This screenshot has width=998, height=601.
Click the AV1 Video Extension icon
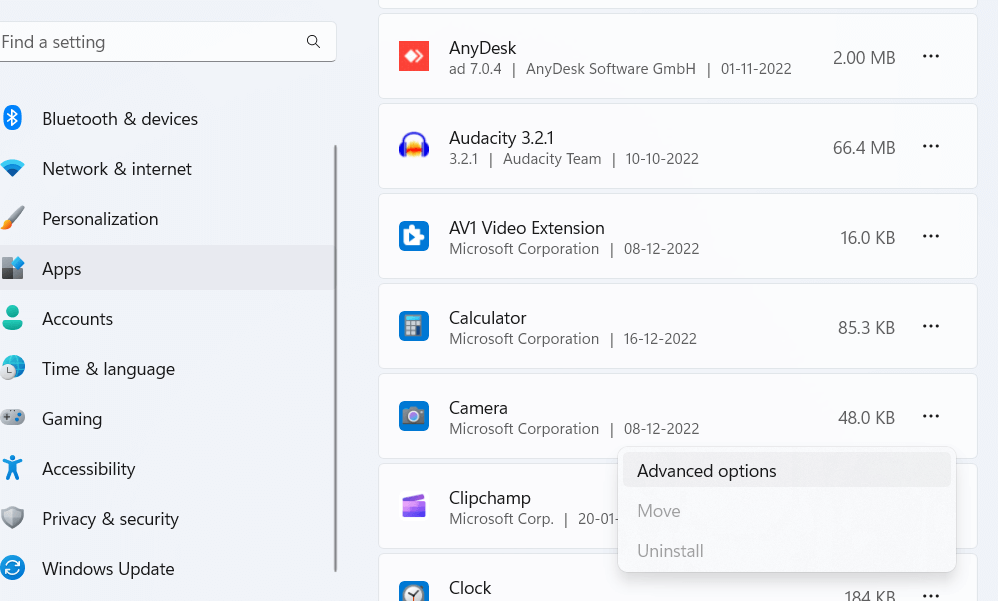(x=414, y=236)
